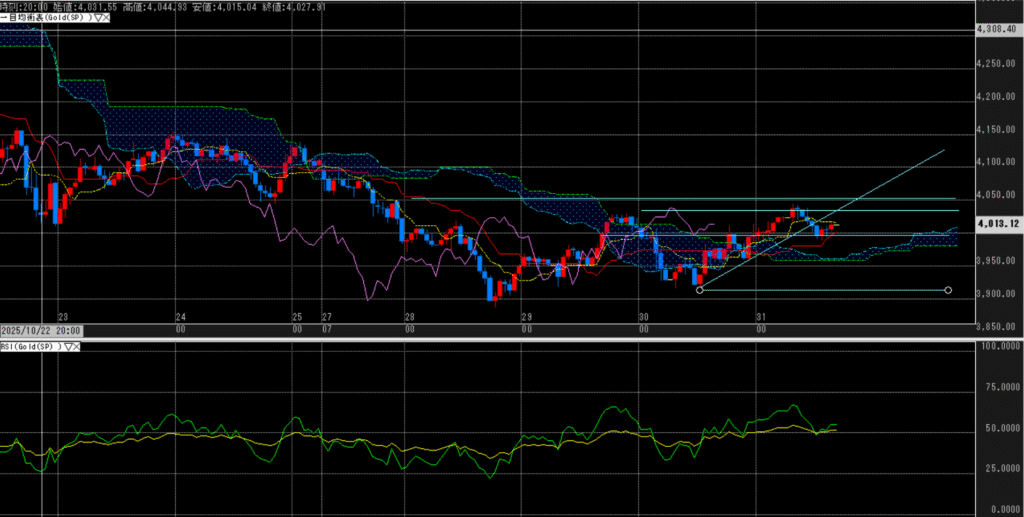Click the date 28 marker on time axis
This screenshot has height=517, width=1024.
[410, 315]
